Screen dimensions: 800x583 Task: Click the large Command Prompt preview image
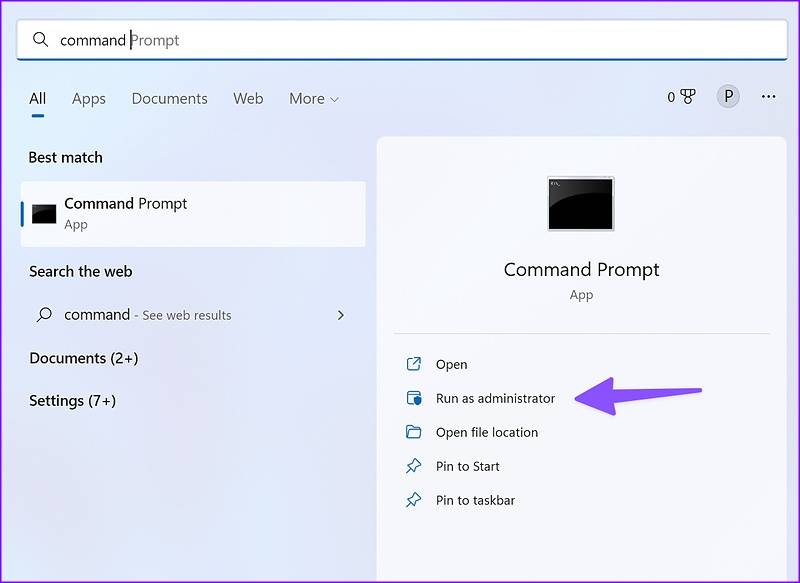click(580, 204)
